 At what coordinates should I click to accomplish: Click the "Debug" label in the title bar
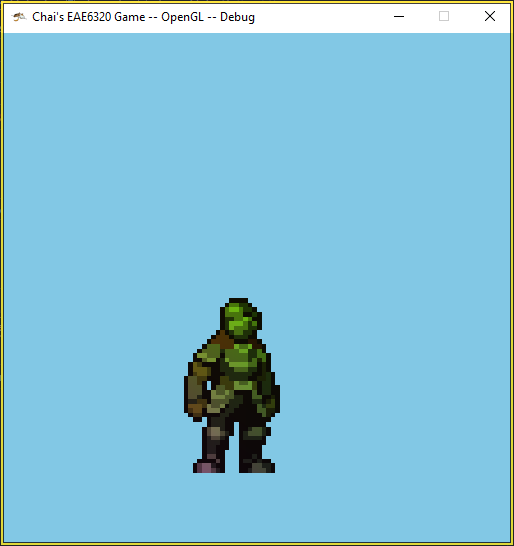[x=237, y=17]
